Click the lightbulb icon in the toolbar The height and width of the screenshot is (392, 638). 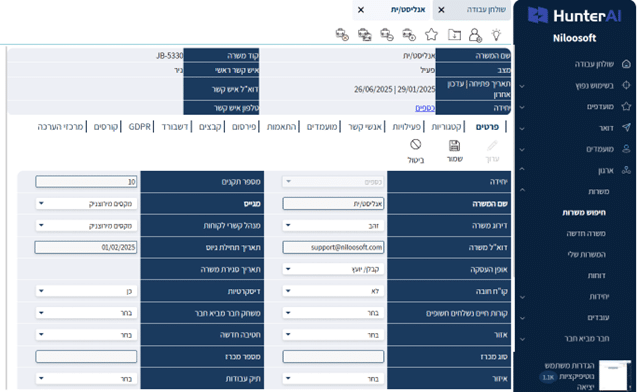(496, 35)
